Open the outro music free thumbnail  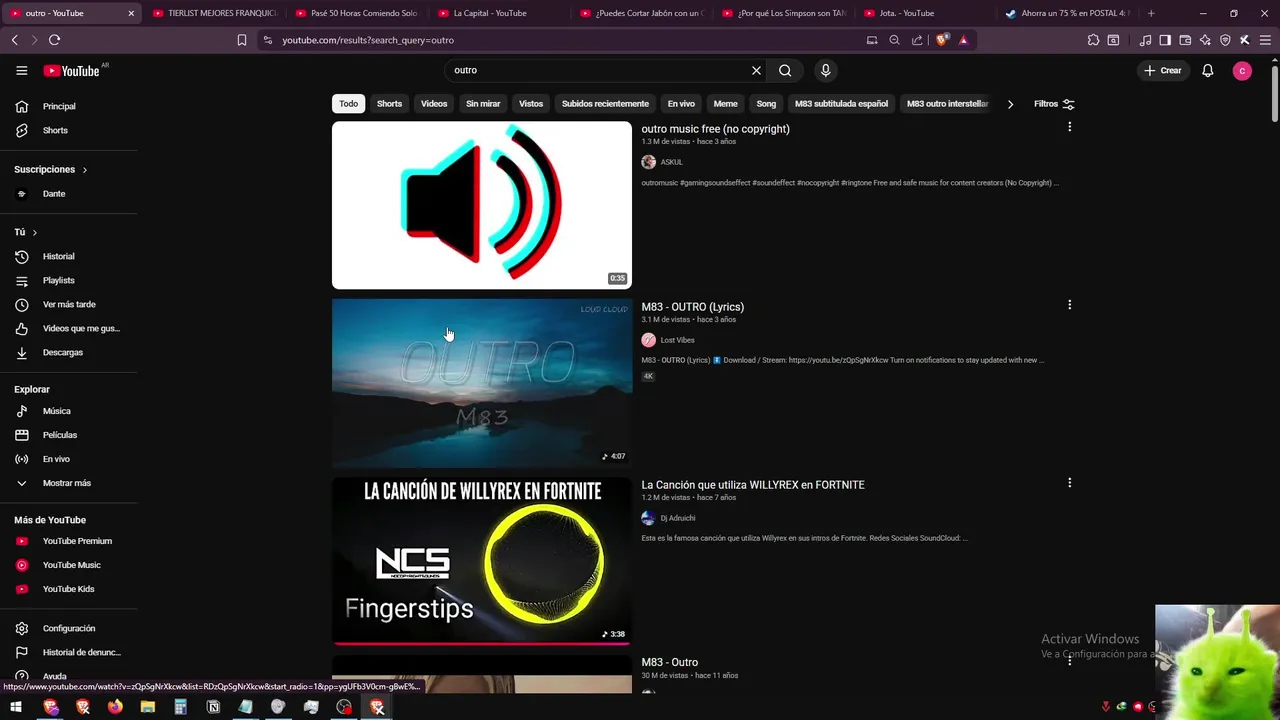click(482, 205)
